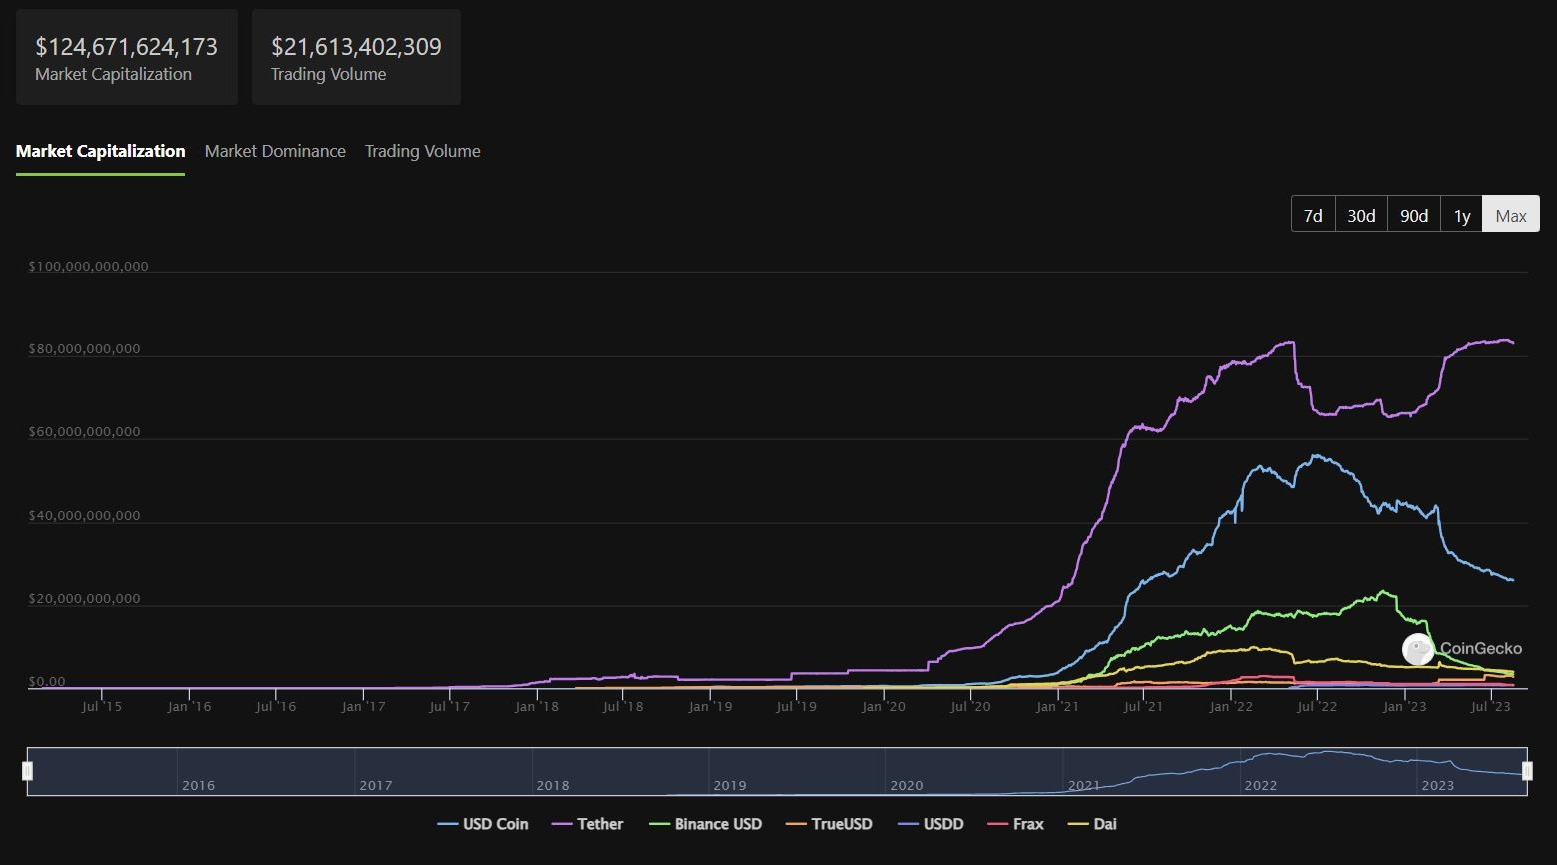Choose the 90d range button
This screenshot has width=1557, height=865.
click(1414, 215)
